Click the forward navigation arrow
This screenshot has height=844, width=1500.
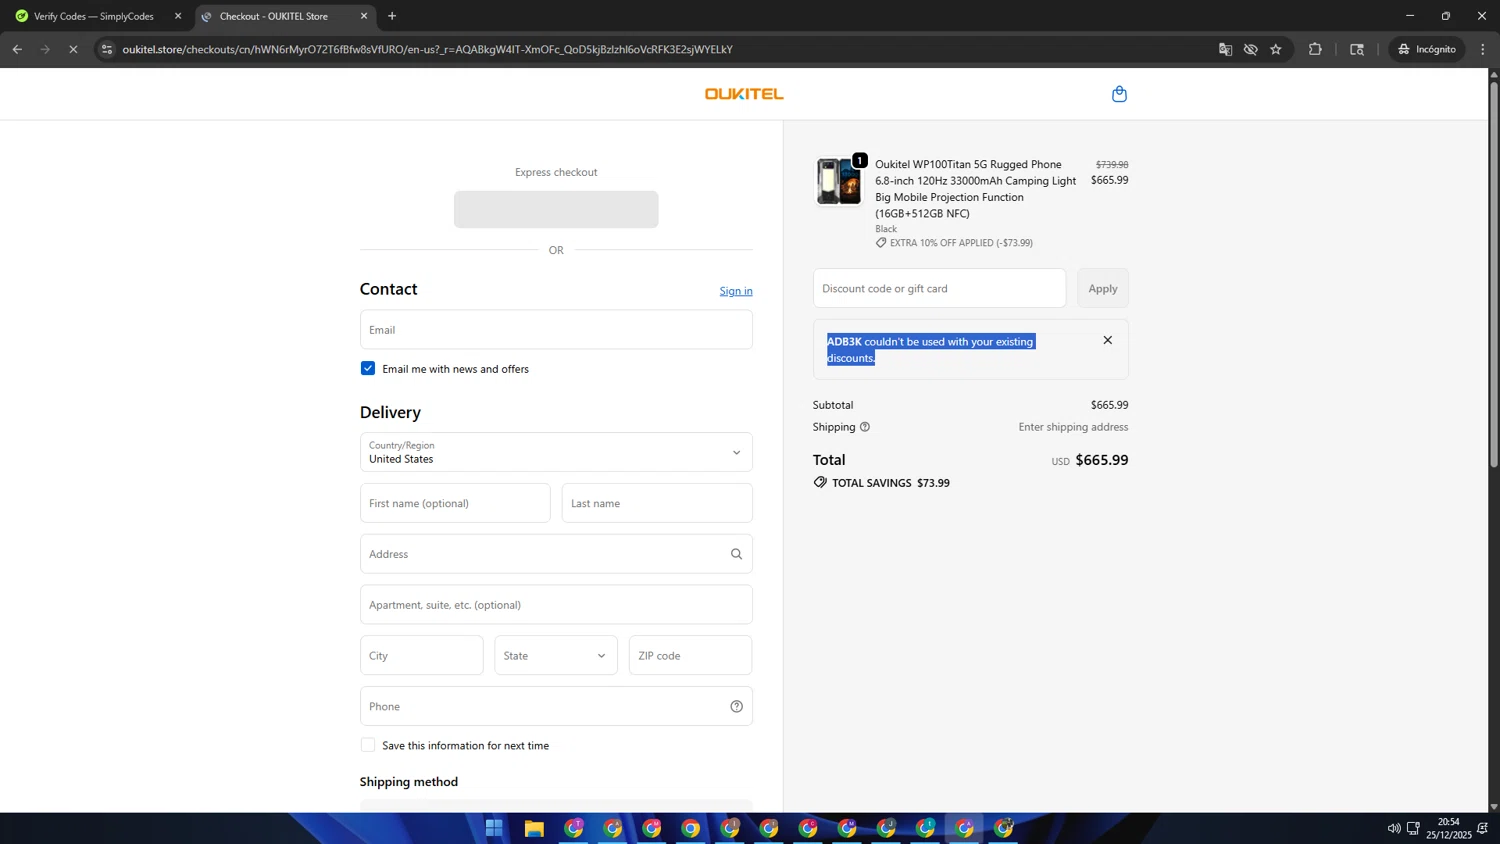point(45,49)
